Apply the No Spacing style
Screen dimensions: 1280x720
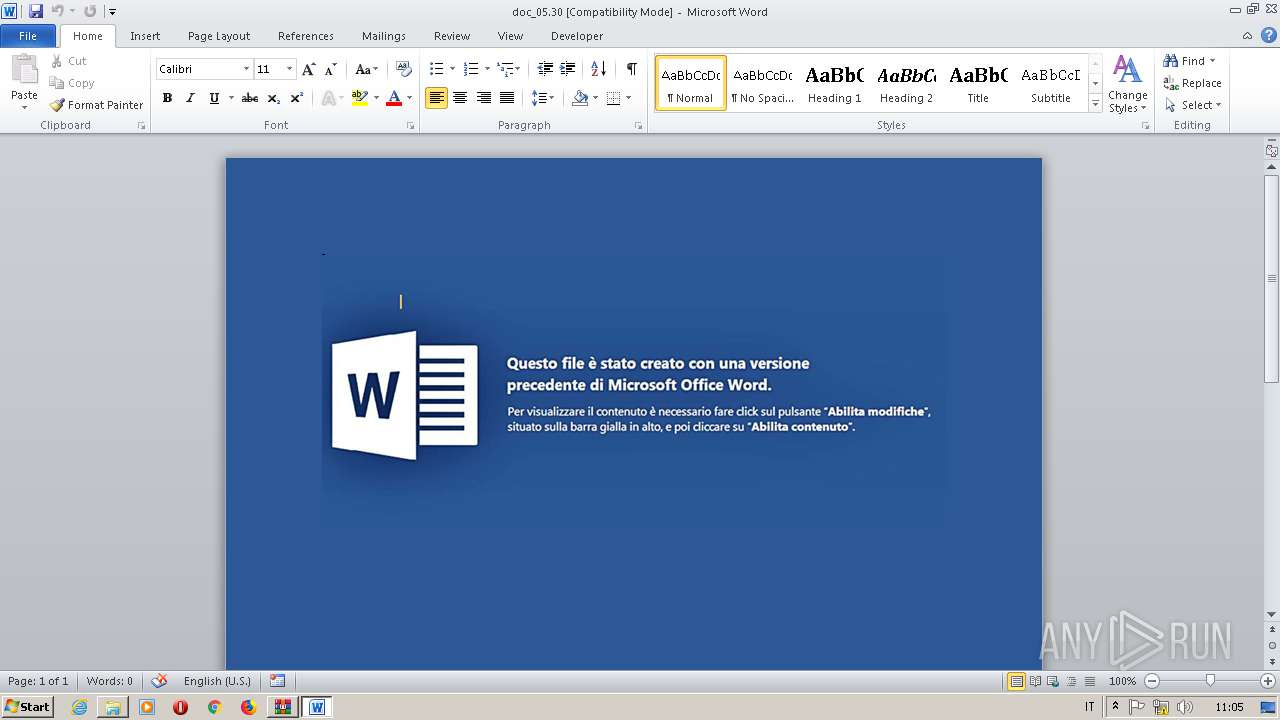(762, 83)
